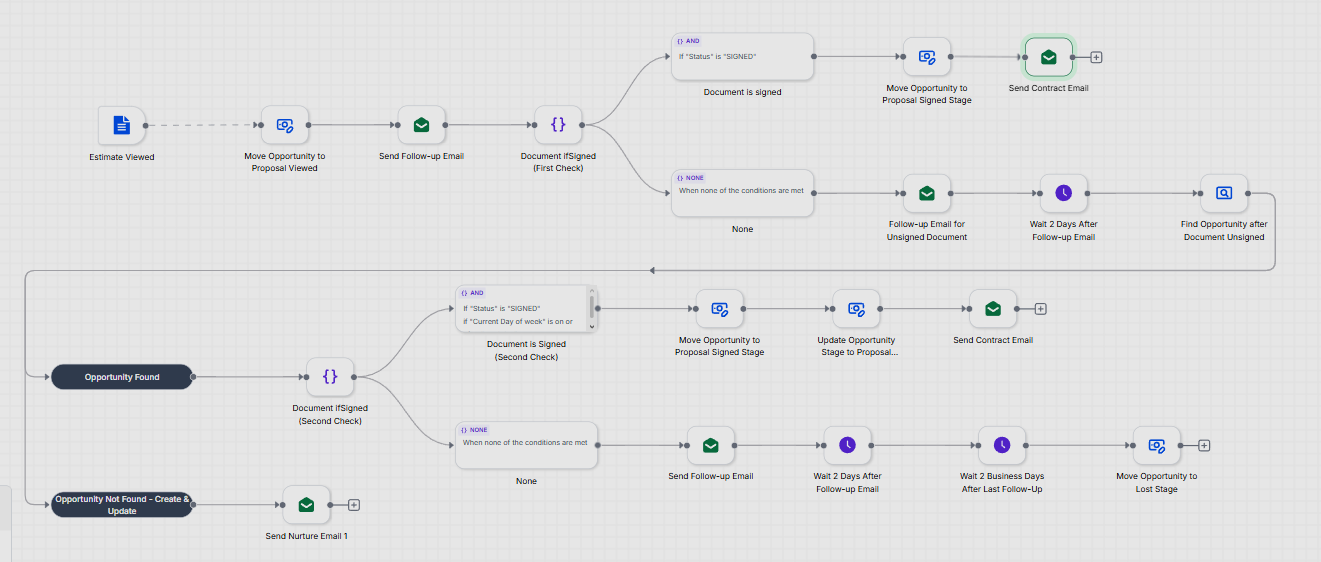Screen dimensions: 1321x562
Task: Open Find Opportunity after Document Unsigned node
Action: (x=1224, y=193)
